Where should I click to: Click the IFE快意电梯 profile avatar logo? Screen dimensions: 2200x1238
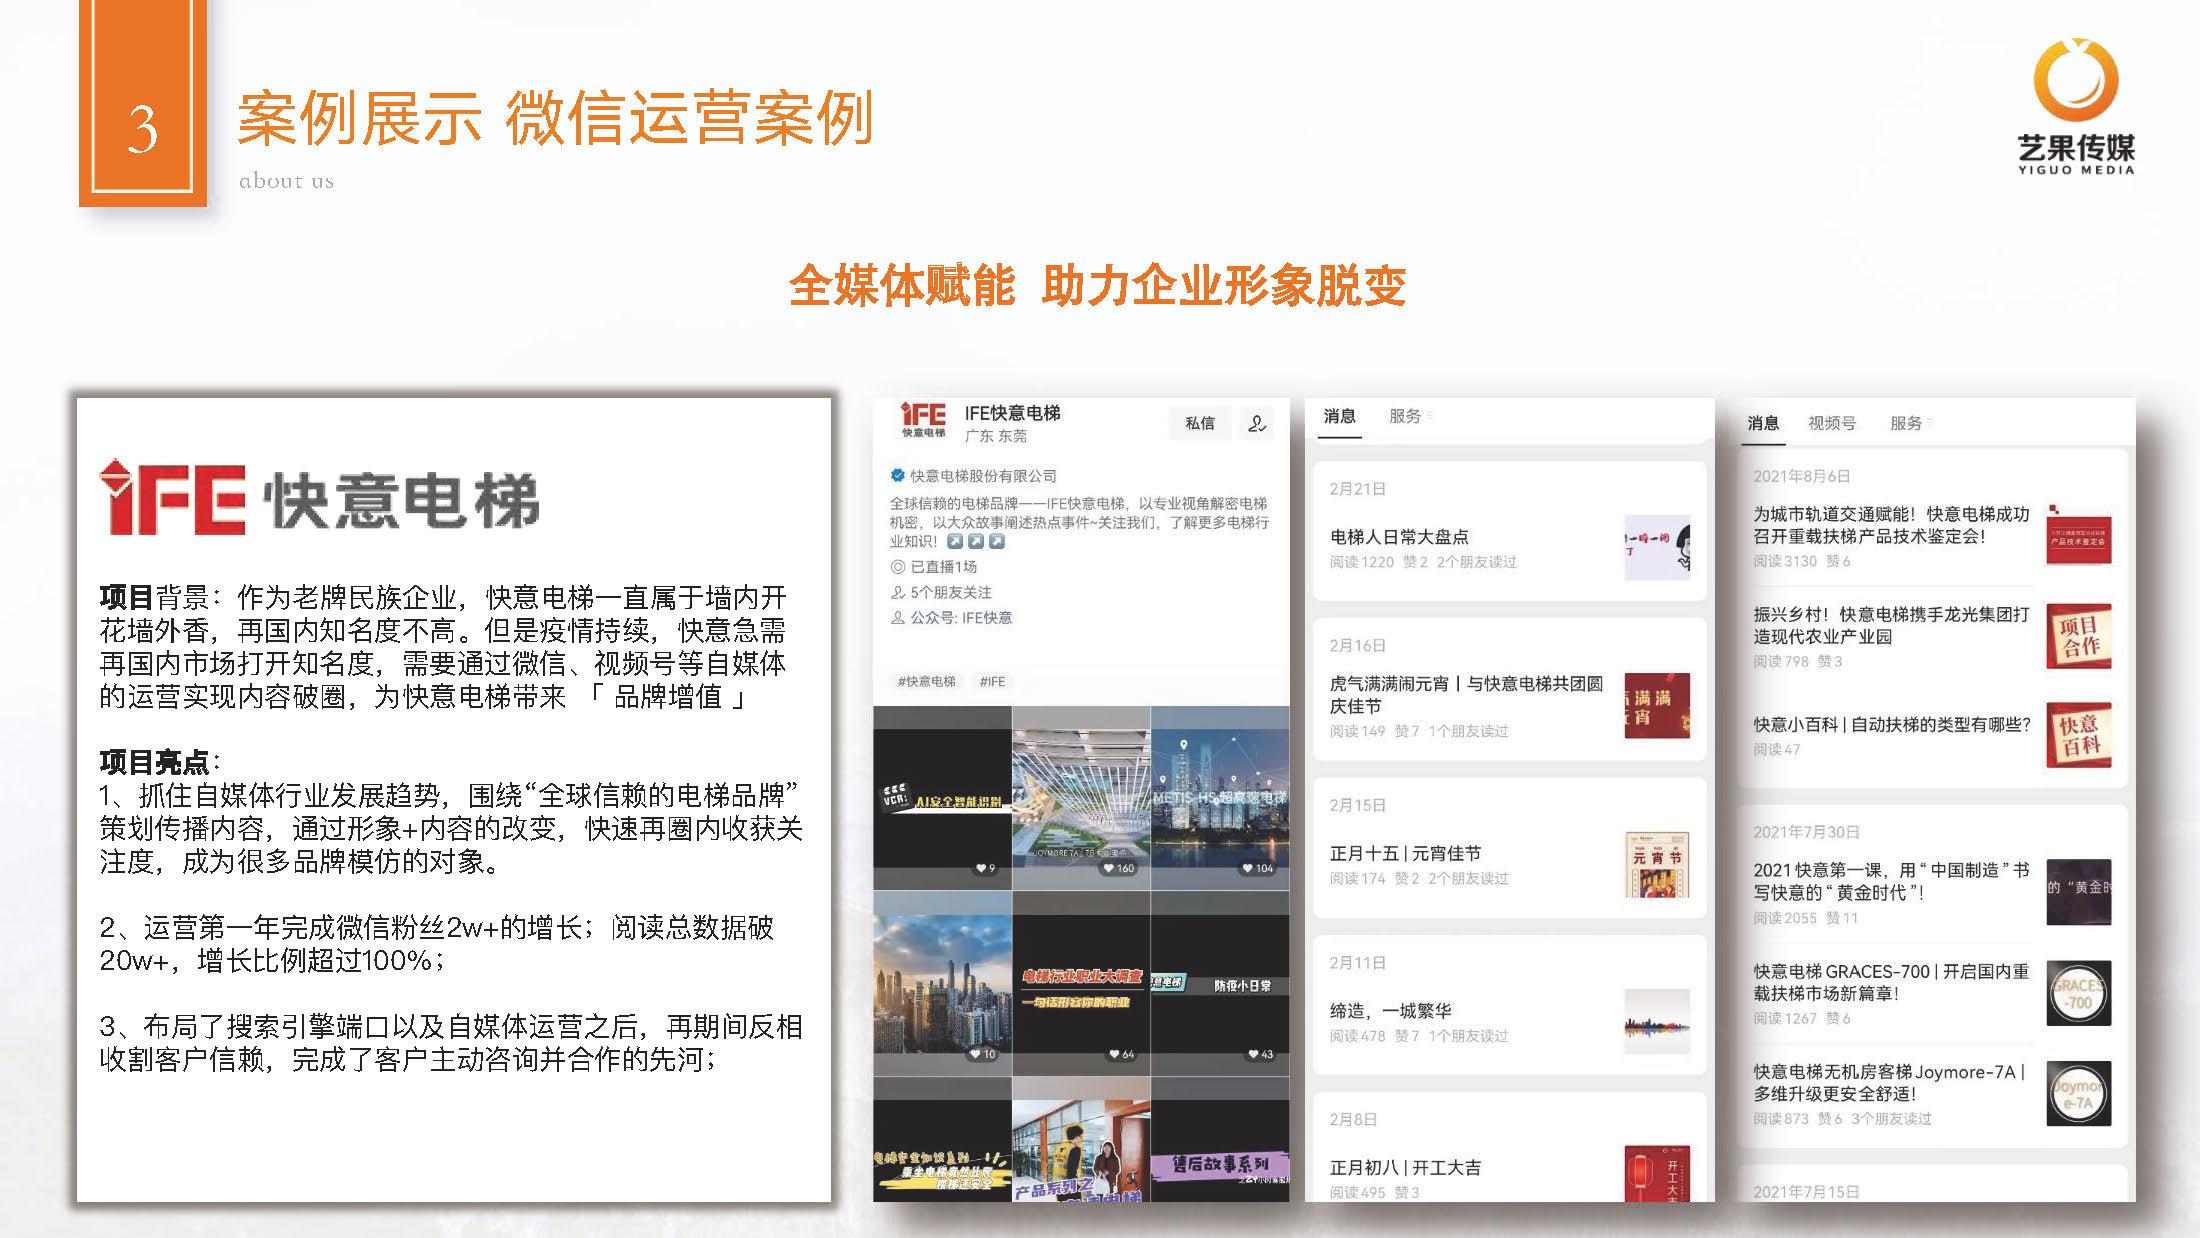pyautogui.click(x=922, y=419)
